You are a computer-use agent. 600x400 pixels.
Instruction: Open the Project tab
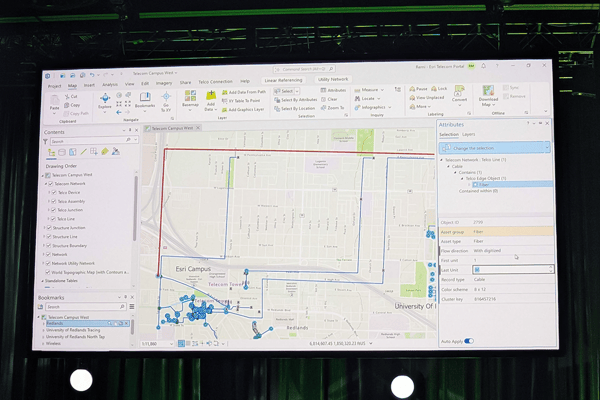(x=54, y=86)
